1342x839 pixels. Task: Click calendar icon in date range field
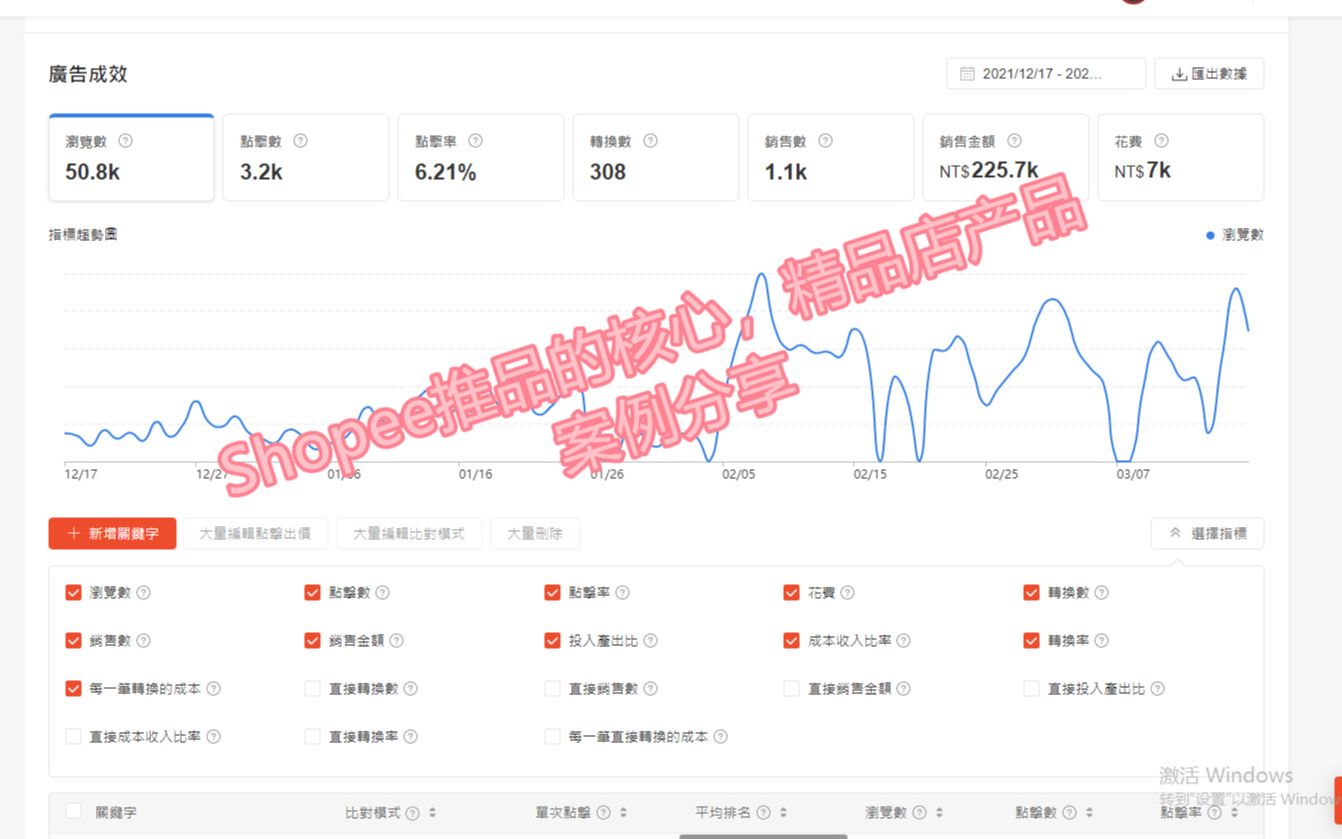(967, 74)
